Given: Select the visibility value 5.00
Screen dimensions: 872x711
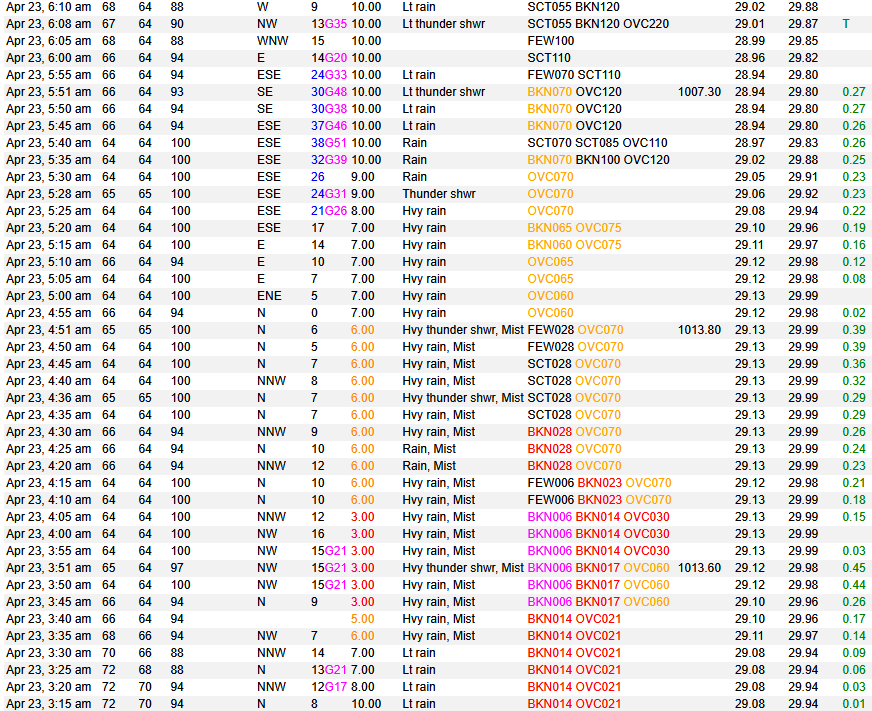Looking at the screenshot, I should point(362,619).
